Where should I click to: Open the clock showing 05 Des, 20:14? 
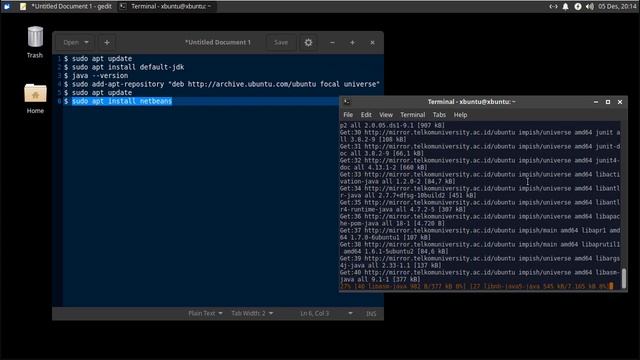[x=617, y=7]
